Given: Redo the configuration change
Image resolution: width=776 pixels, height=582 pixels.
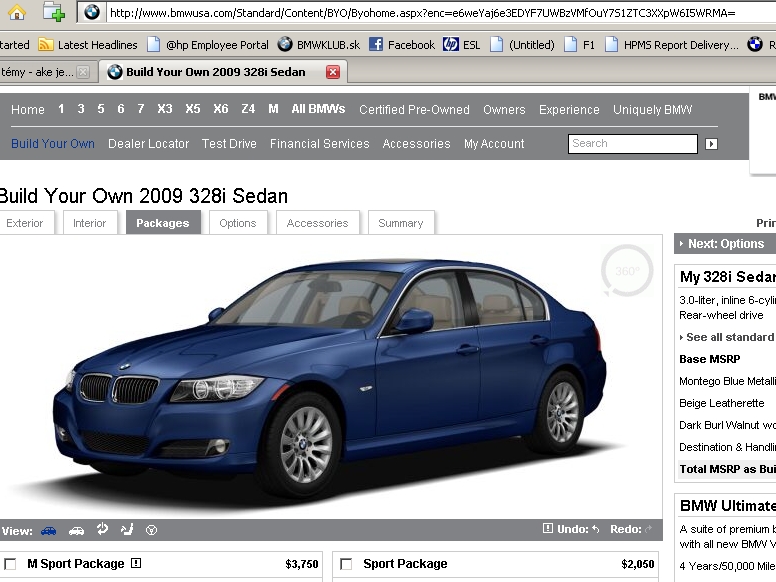Looking at the screenshot, I should click(631, 529).
